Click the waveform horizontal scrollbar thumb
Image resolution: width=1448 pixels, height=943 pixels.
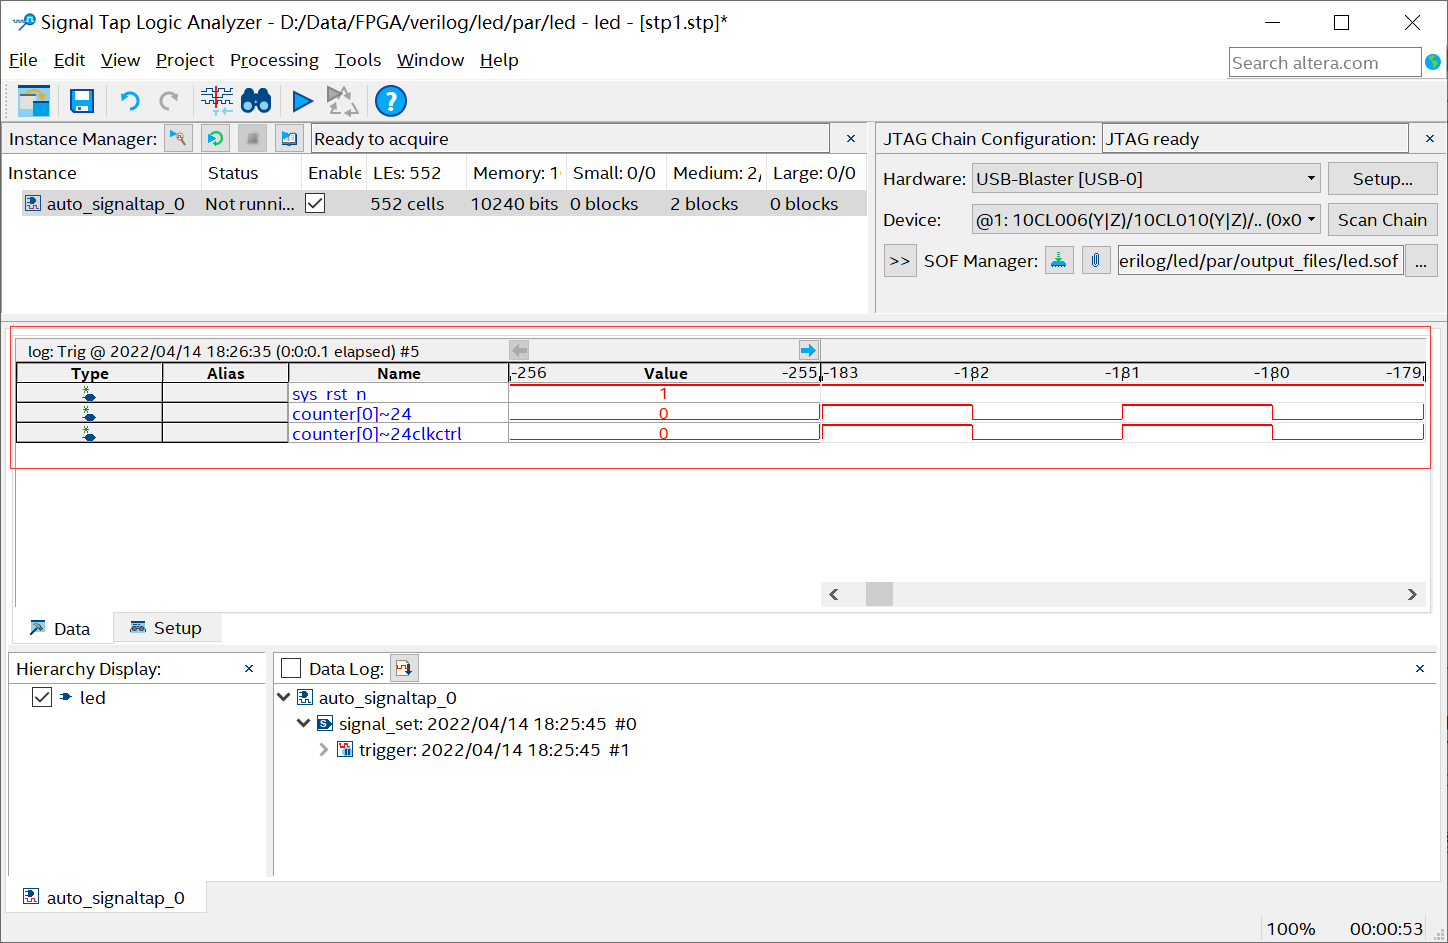pyautogui.click(x=879, y=594)
